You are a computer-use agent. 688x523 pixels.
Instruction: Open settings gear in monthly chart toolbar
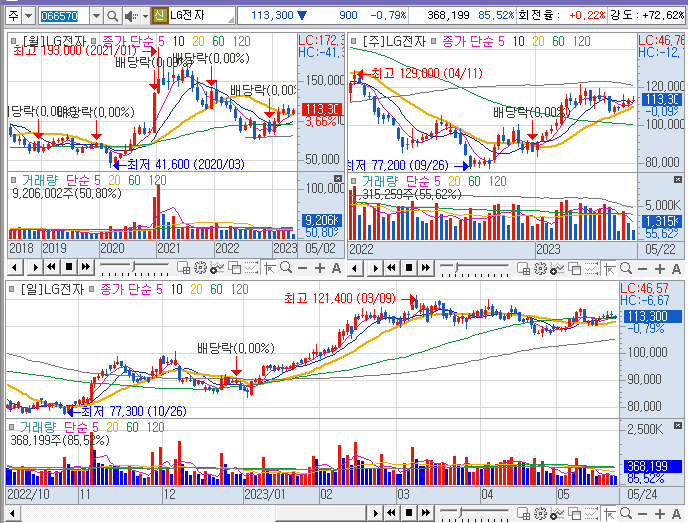[x=201, y=267]
